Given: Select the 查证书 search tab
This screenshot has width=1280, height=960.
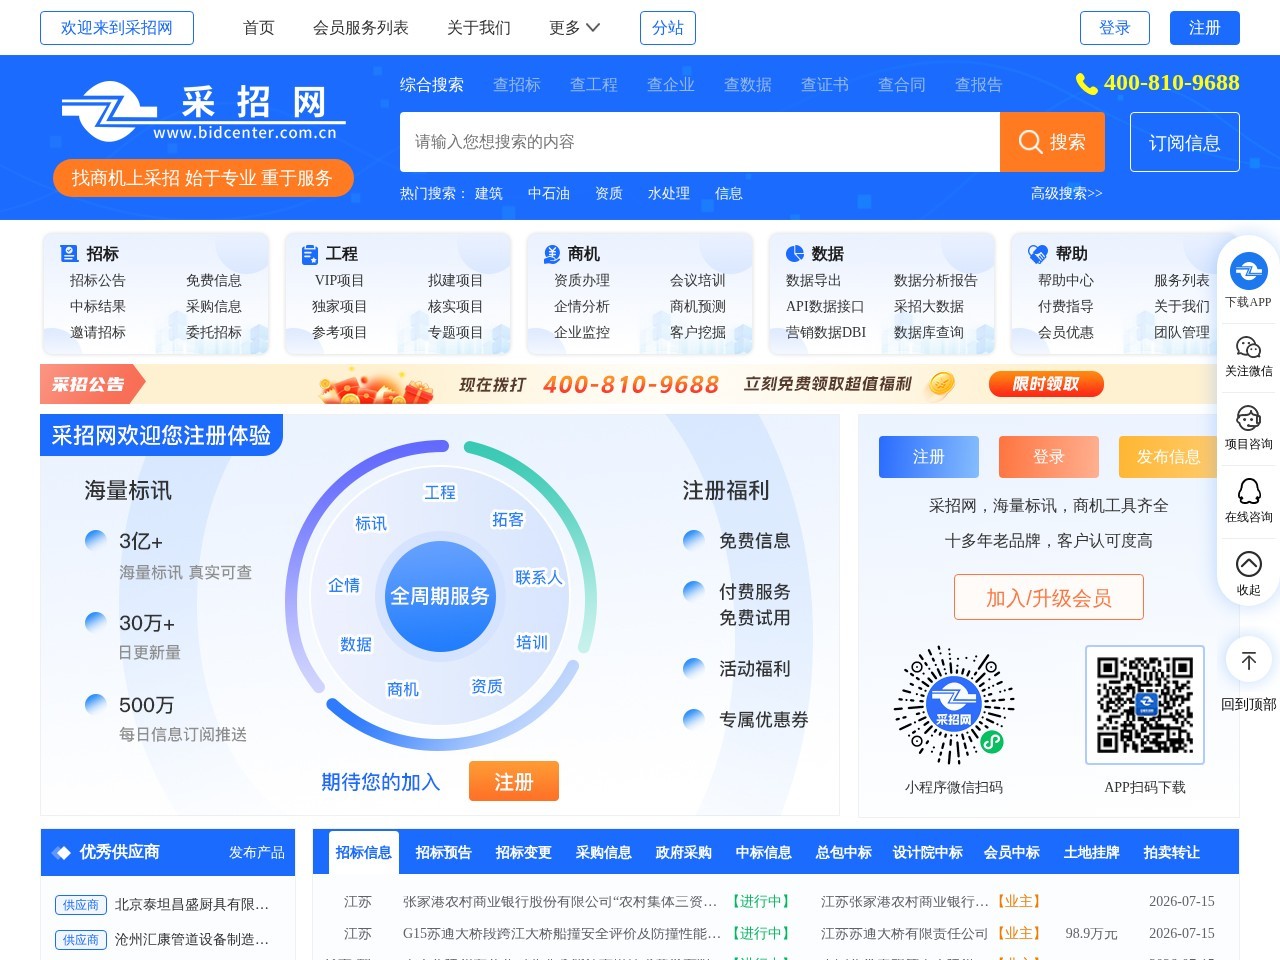Looking at the screenshot, I should click(x=825, y=85).
